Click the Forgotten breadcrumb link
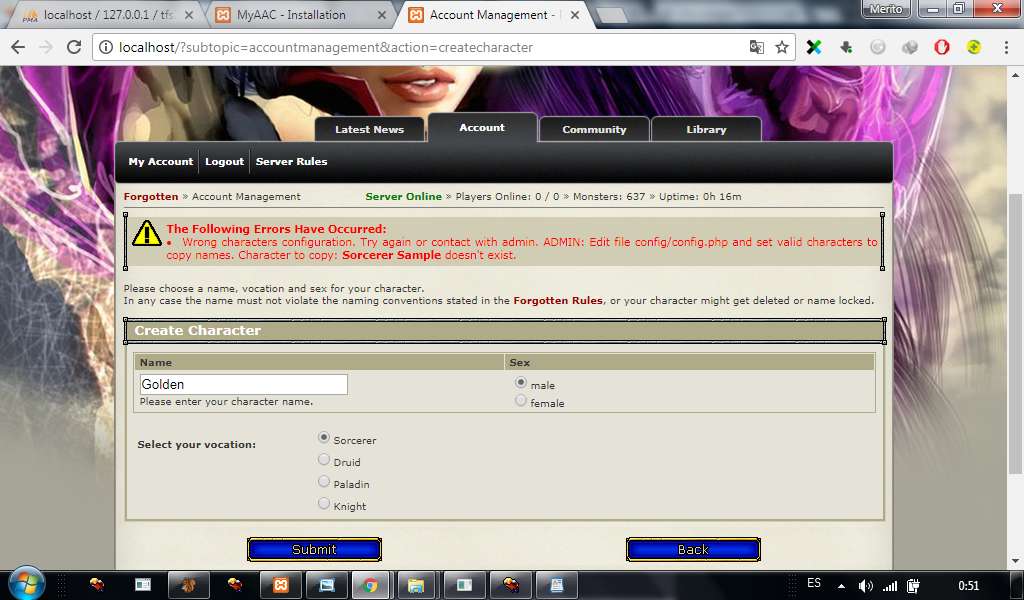The height and width of the screenshot is (600, 1024). [x=151, y=197]
